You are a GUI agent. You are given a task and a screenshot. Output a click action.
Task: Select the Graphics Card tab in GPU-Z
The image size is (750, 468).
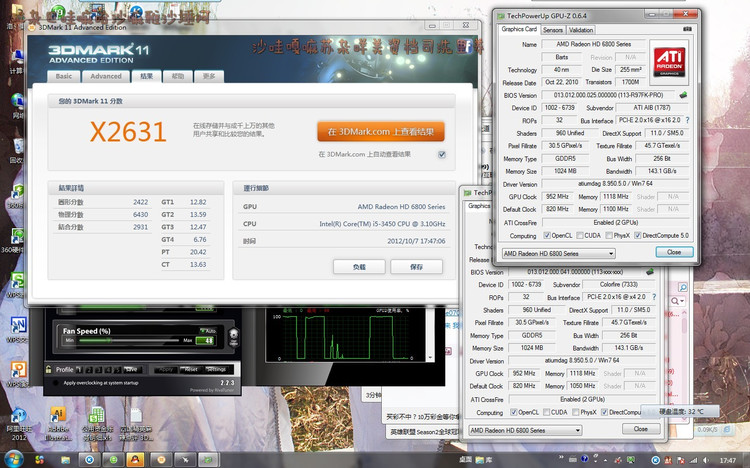click(x=519, y=29)
